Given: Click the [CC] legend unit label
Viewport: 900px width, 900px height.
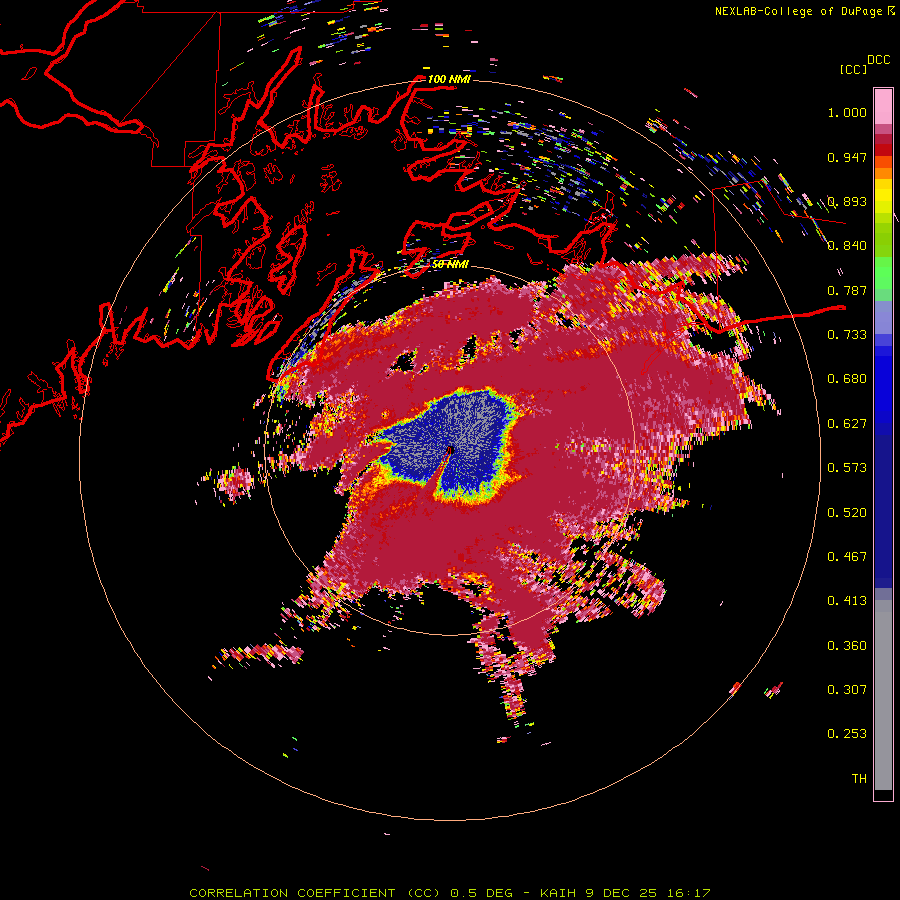Looking at the screenshot, I should point(853,69).
